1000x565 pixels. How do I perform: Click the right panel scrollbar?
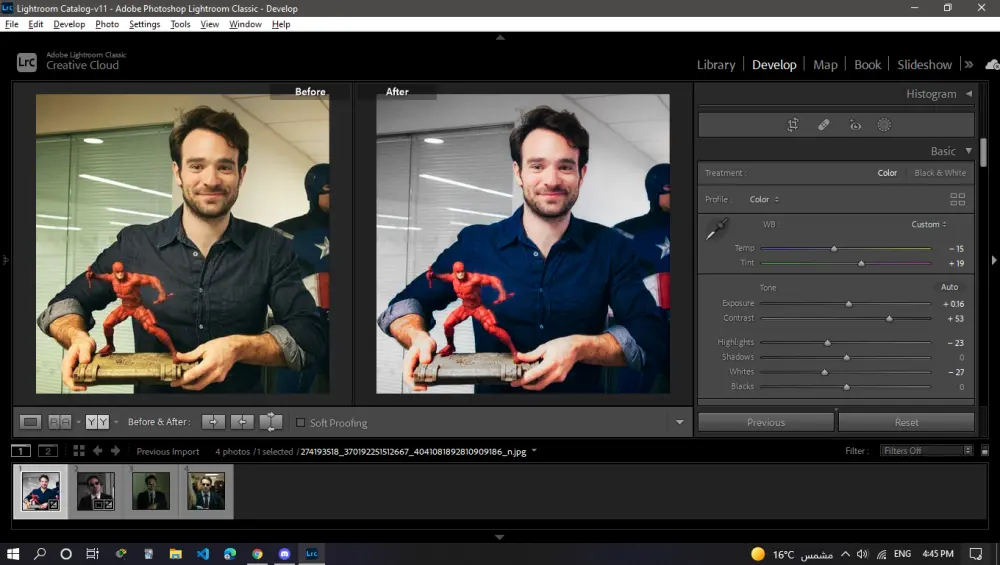coord(983,152)
